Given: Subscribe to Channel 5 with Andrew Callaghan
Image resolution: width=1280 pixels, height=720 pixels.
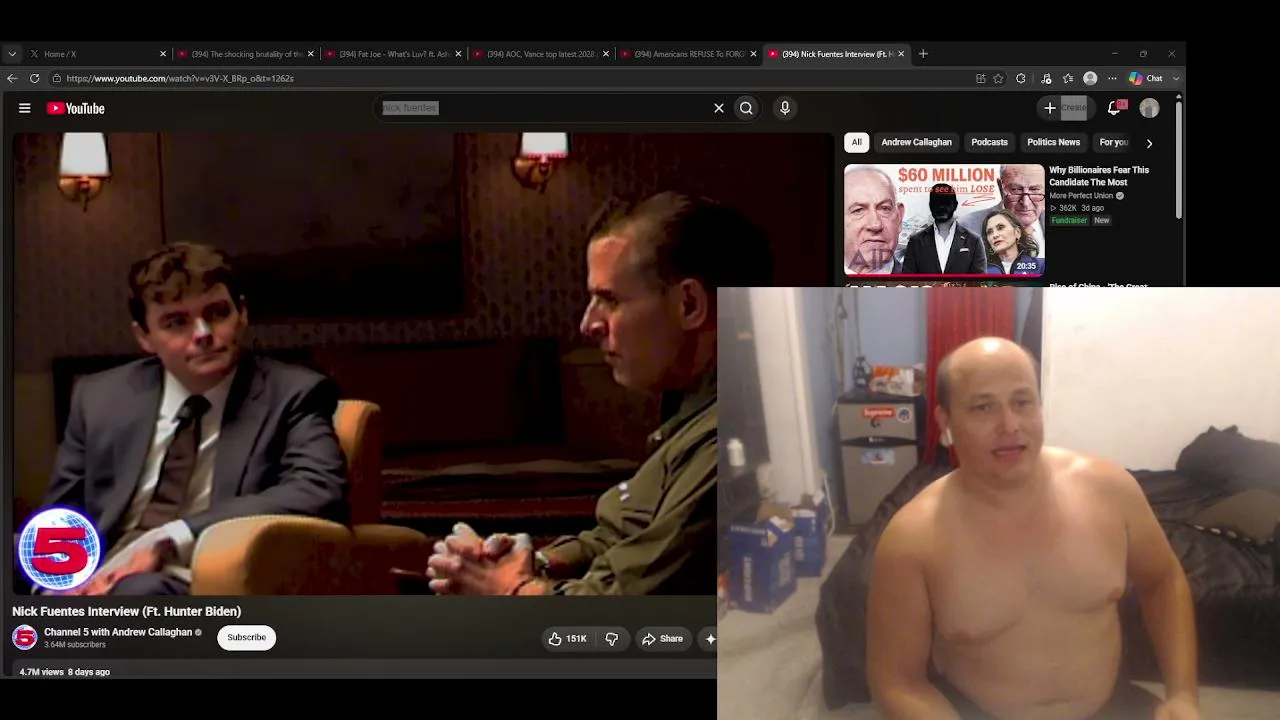Looking at the screenshot, I should tap(246, 638).
